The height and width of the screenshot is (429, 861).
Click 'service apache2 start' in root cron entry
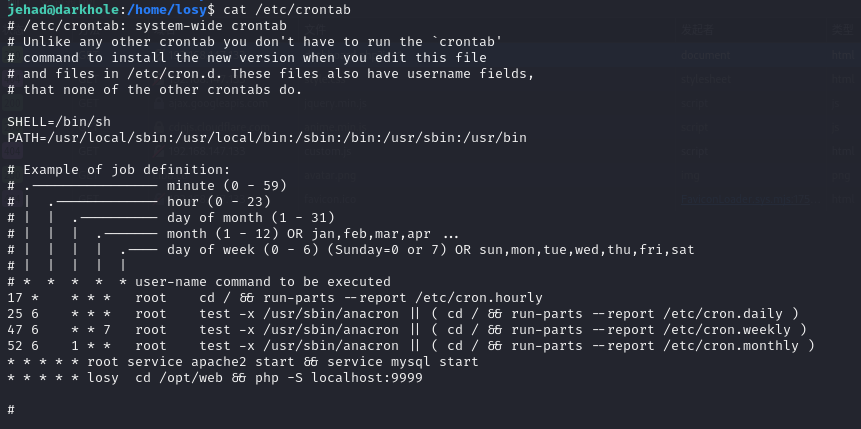(210, 362)
